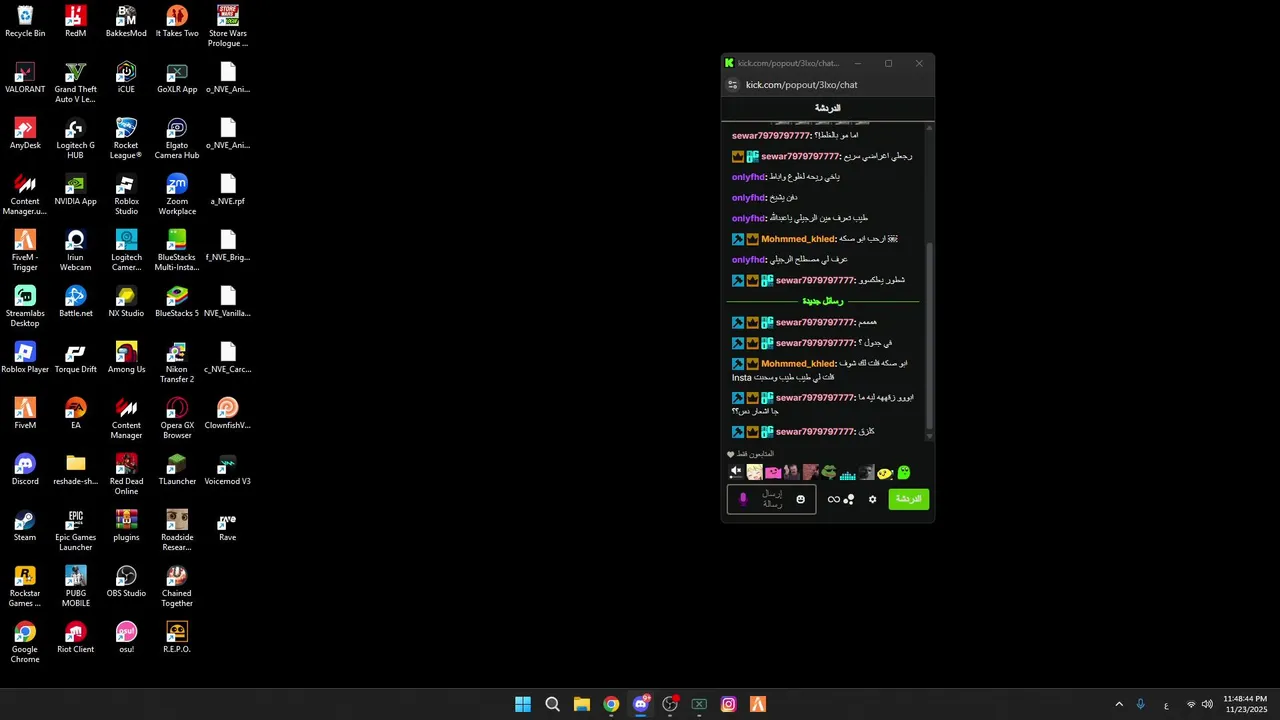1280x720 pixels.
Task: Select the Discord desktop shortcut
Action: point(25,470)
